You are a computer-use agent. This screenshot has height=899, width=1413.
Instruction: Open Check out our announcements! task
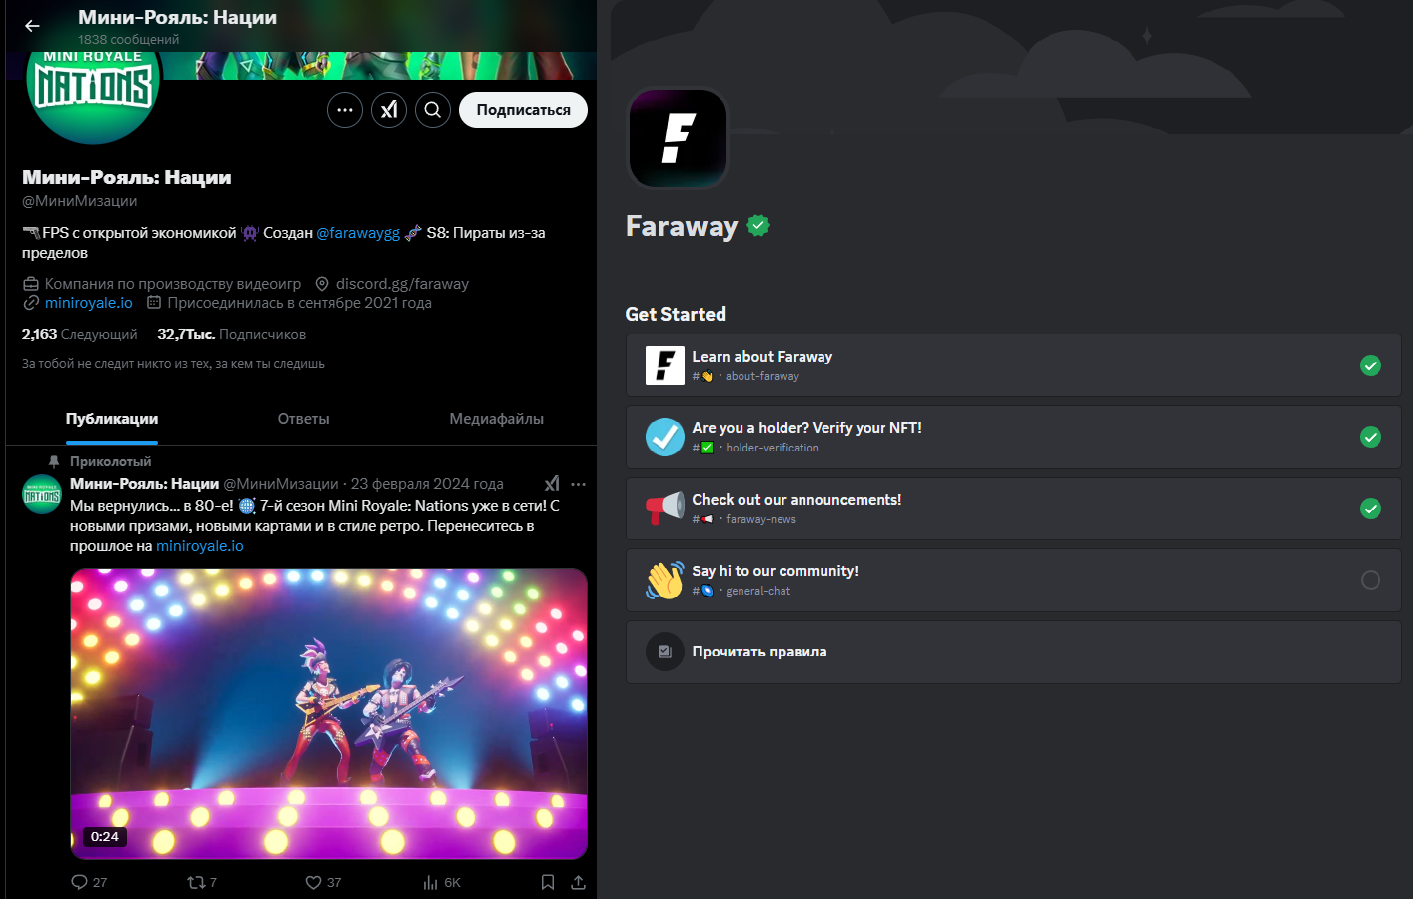pyautogui.click(x=1013, y=508)
